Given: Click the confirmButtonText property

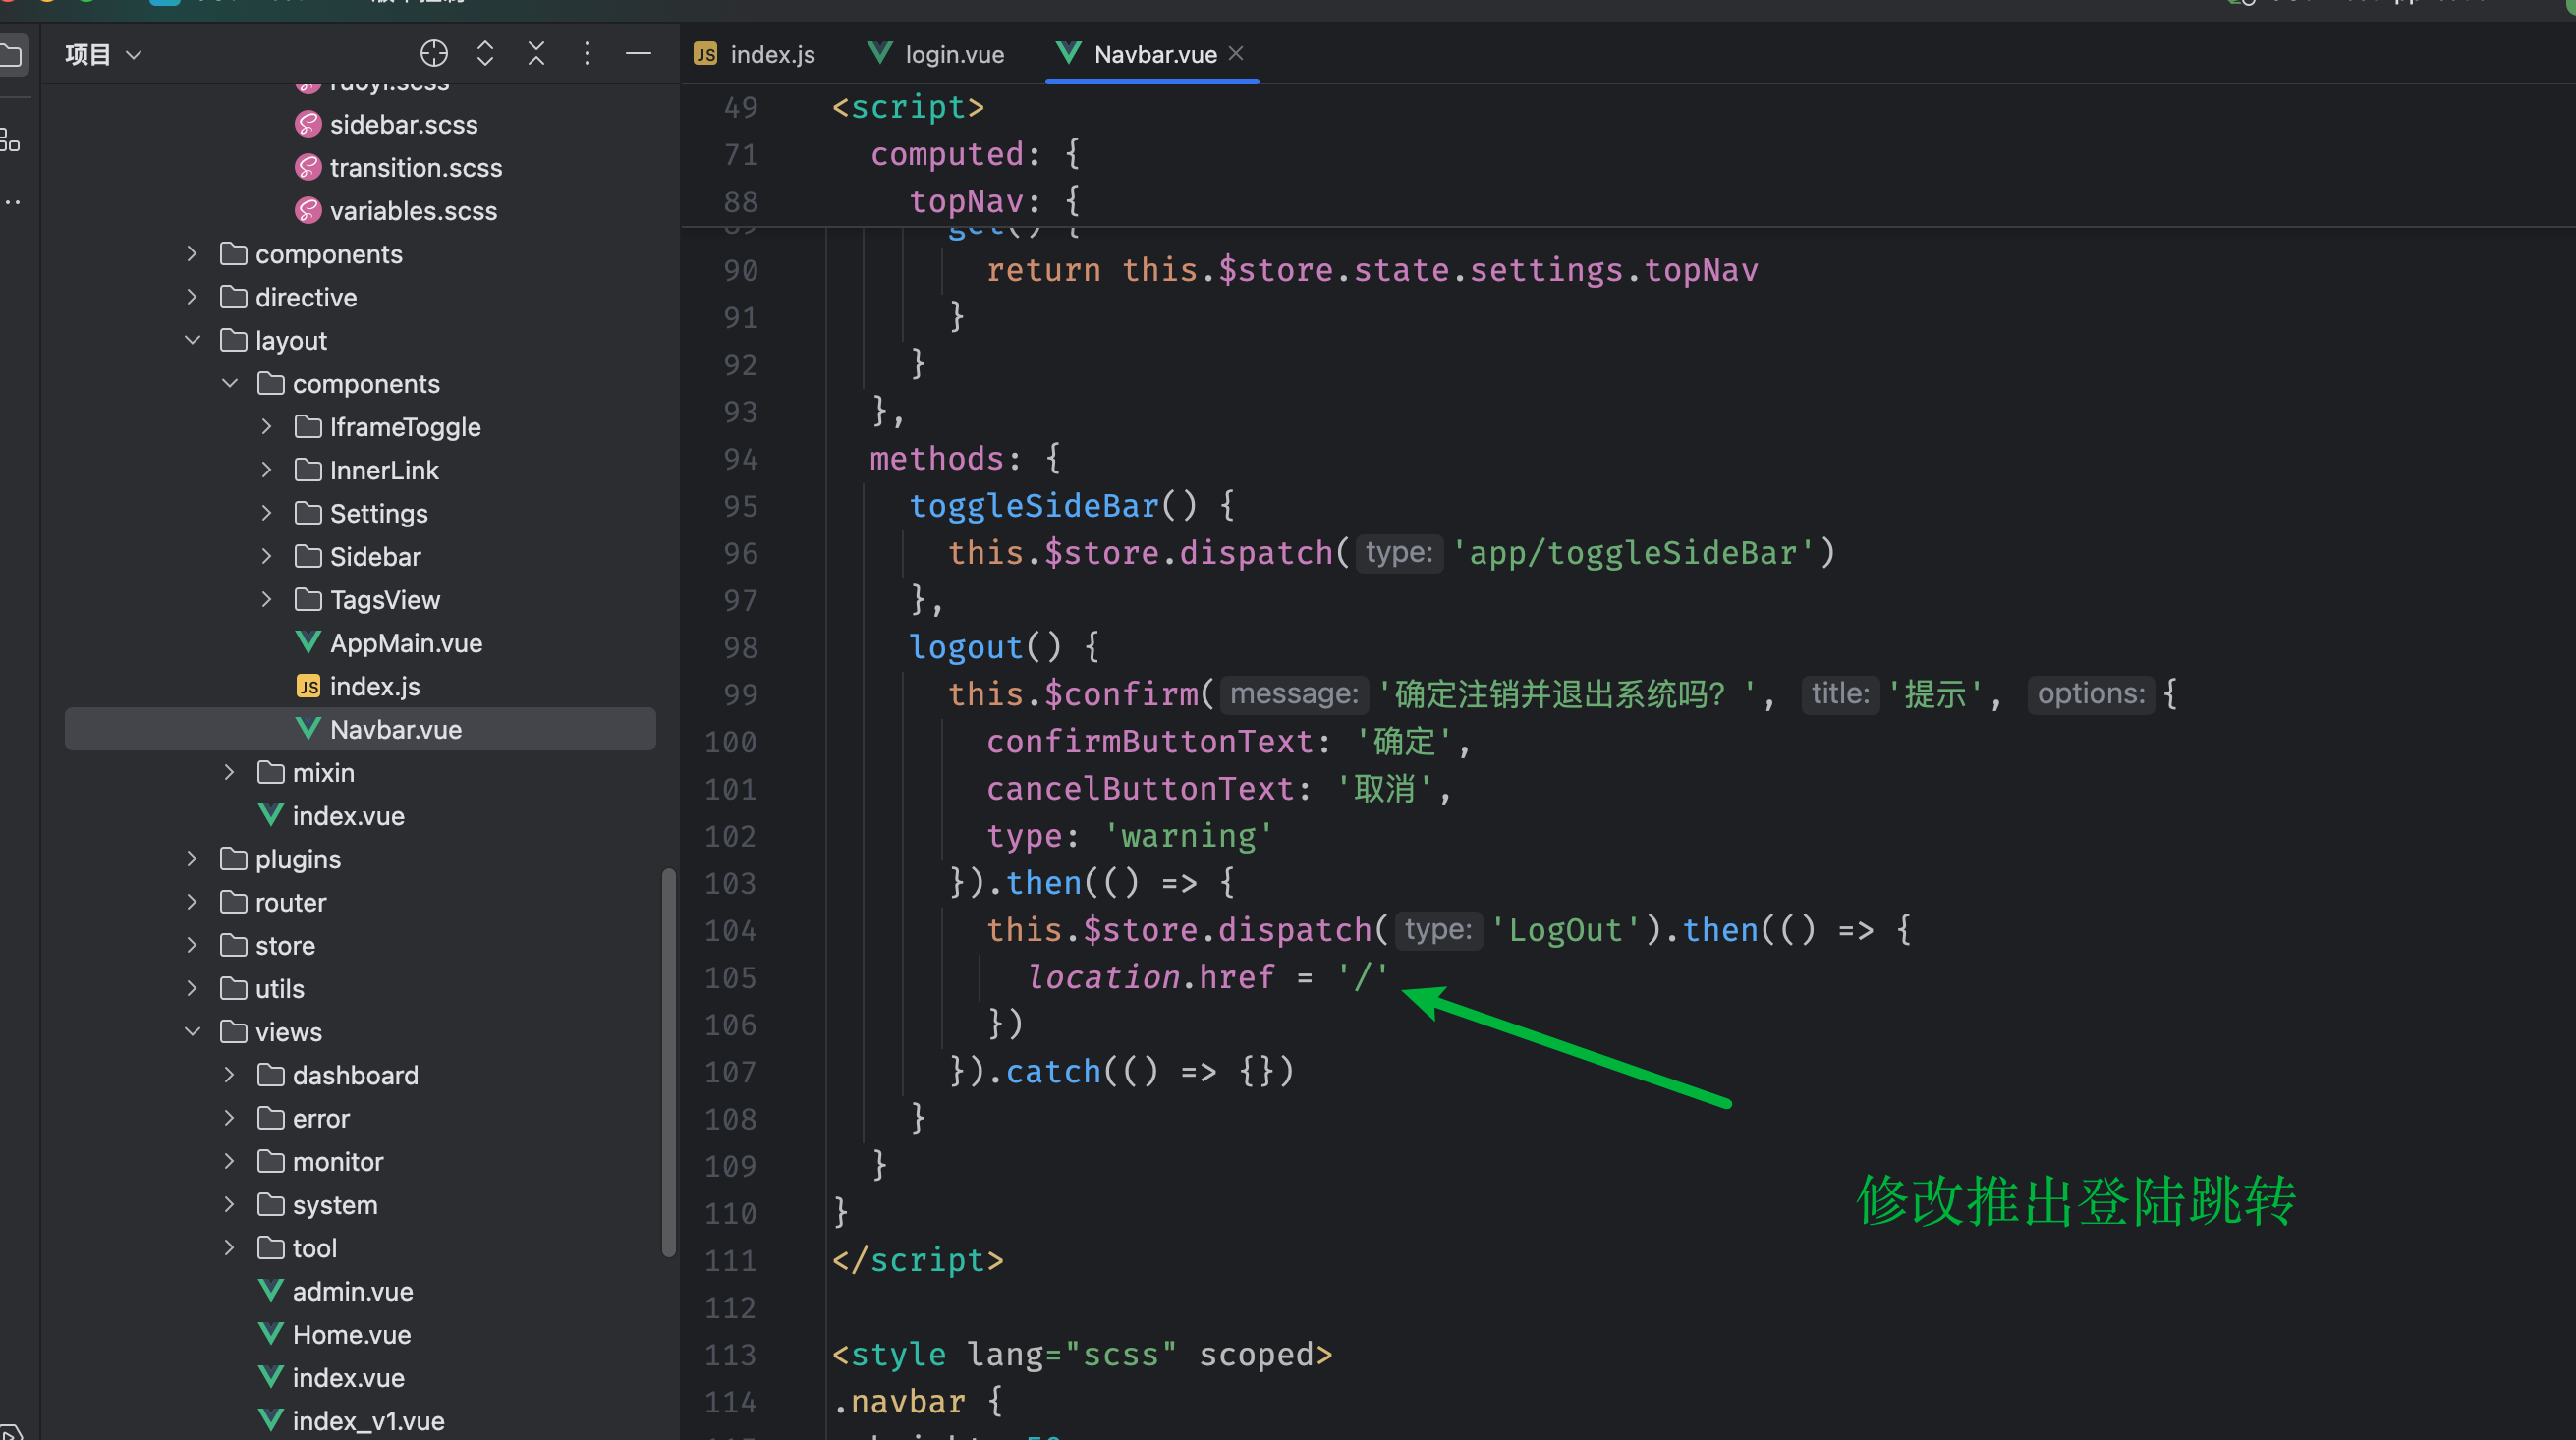Looking at the screenshot, I should tap(1149, 742).
